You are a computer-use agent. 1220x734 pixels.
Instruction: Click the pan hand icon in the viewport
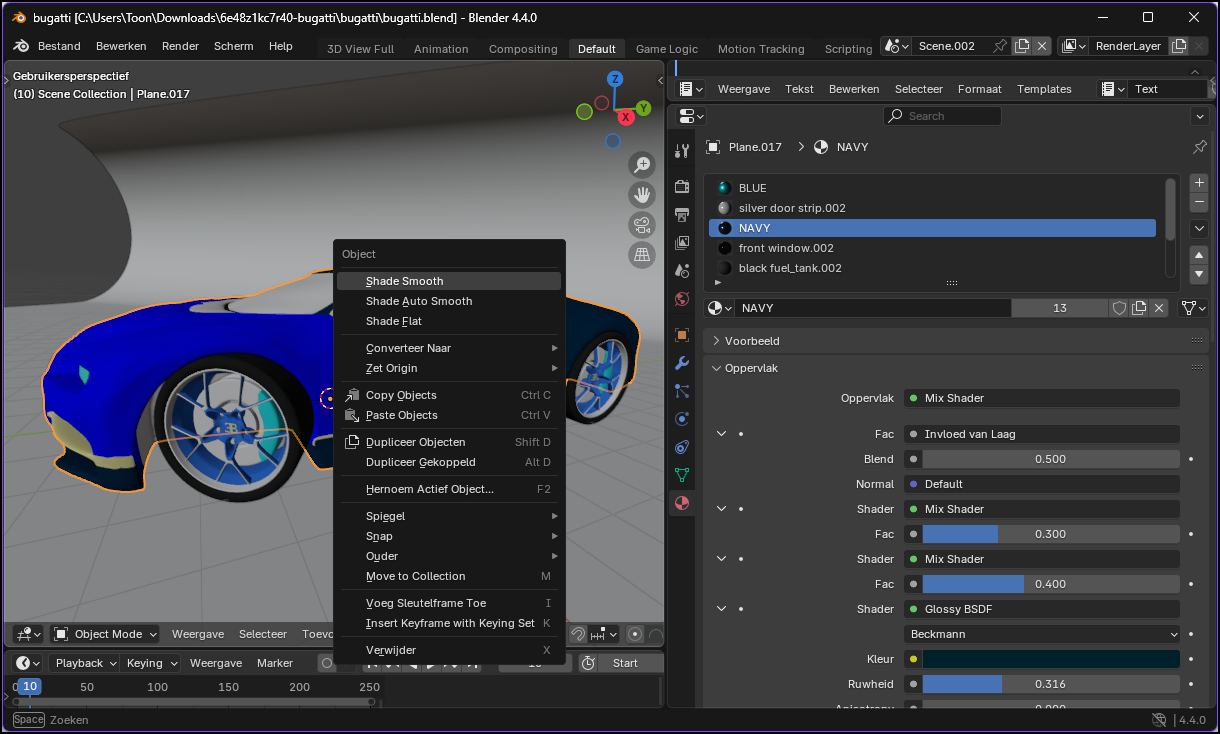(642, 194)
